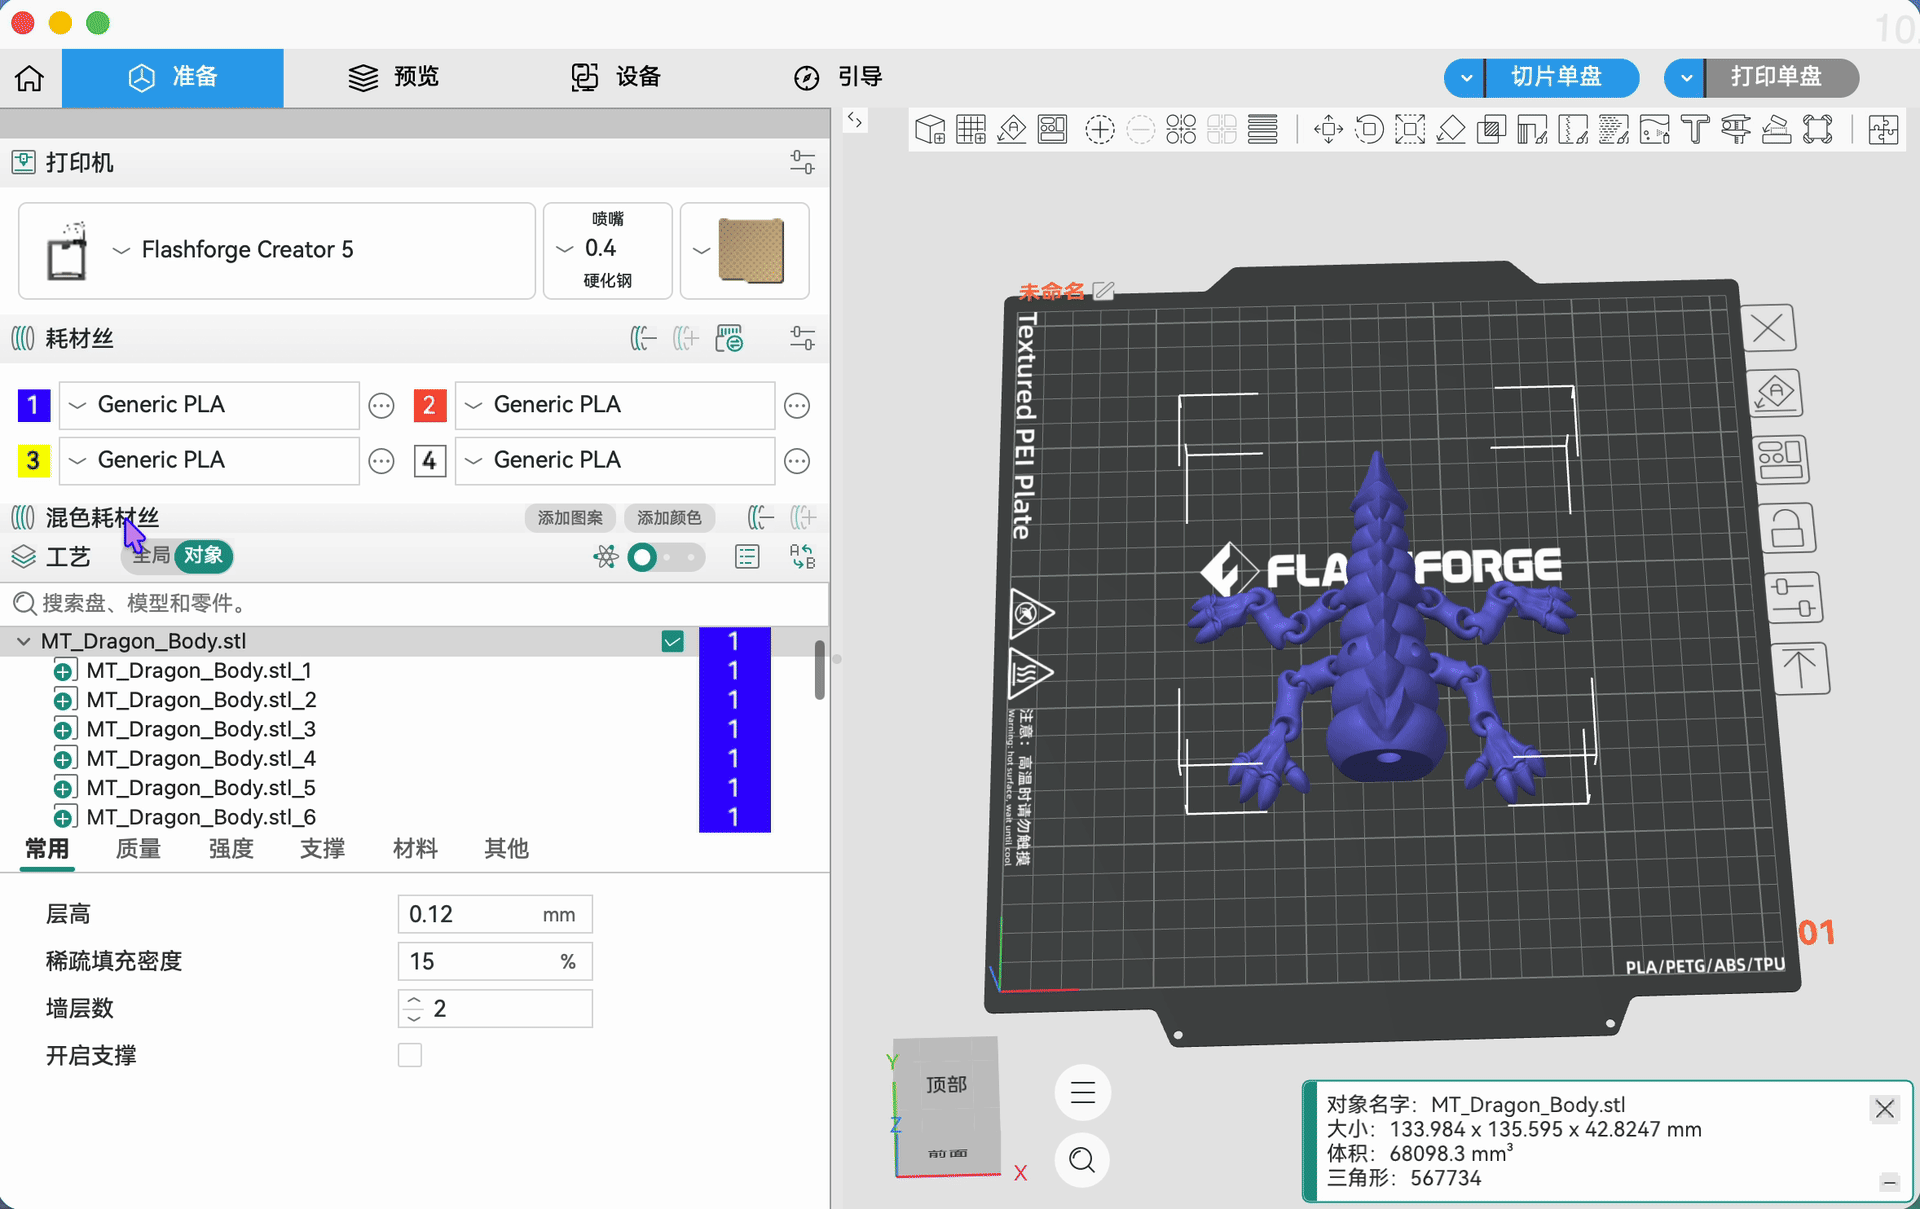Open the bed plate type dropdown

(745, 250)
